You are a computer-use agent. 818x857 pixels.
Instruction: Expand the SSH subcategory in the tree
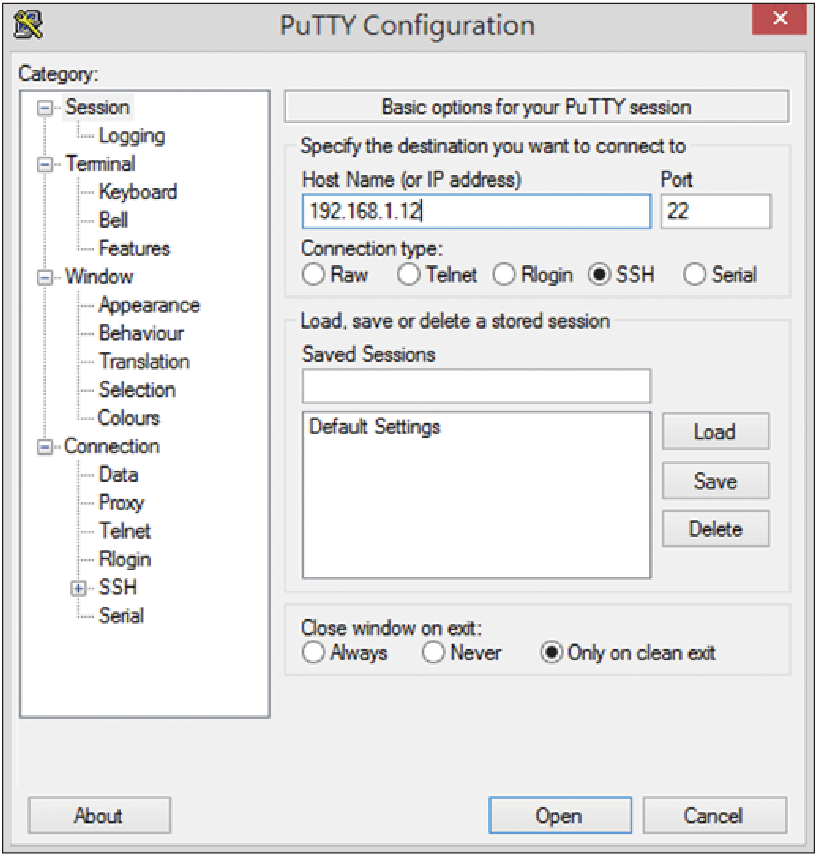coord(79,588)
